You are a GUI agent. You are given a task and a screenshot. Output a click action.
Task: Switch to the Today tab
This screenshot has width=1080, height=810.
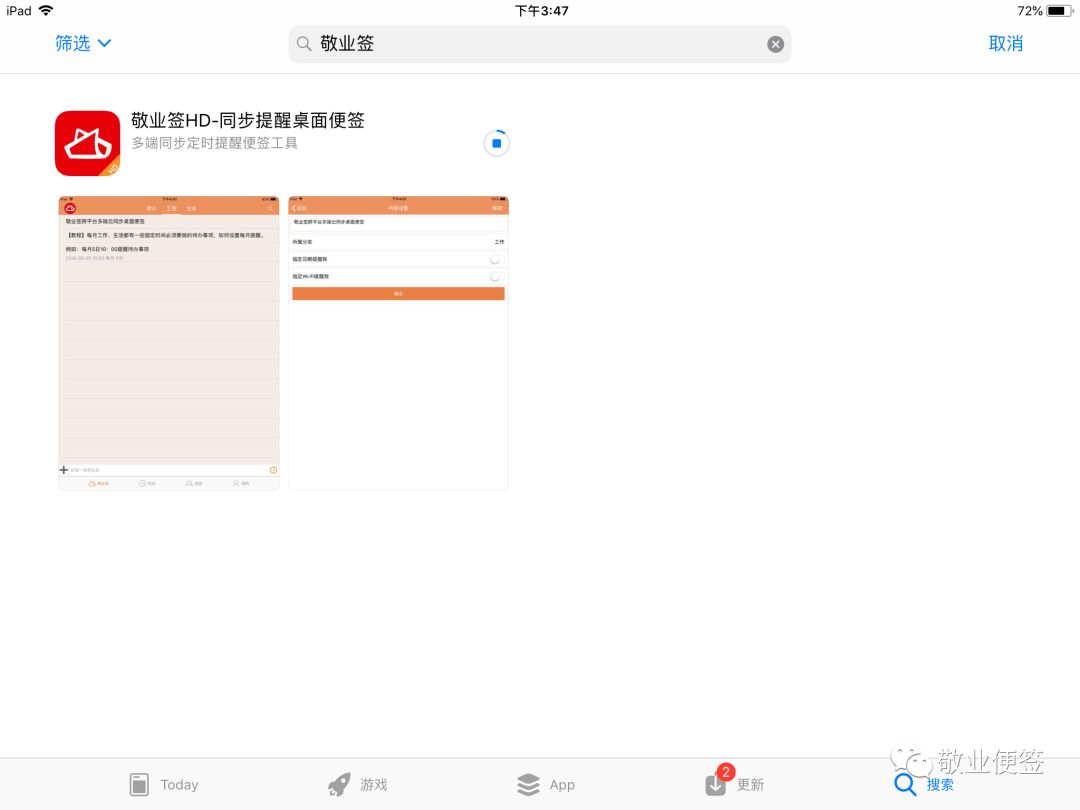pyautogui.click(x=164, y=785)
